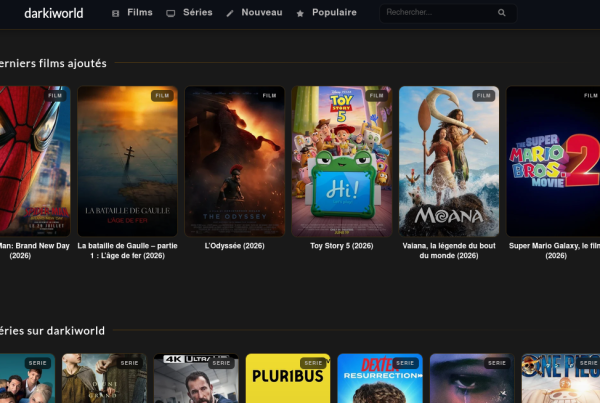Image resolution: width=600 pixels, height=403 pixels.
Task: Click the SERIE badge on One Piece
Action: click(588, 363)
